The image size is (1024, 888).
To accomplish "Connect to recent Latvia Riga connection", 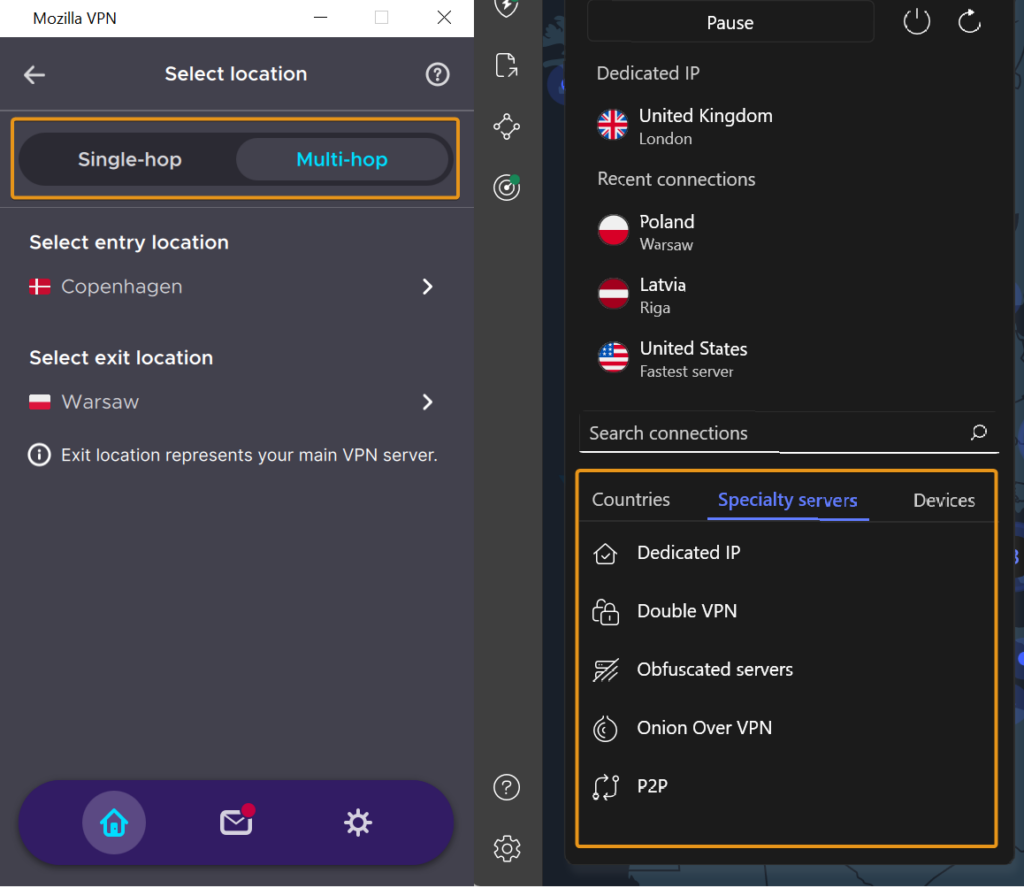I will (787, 295).
